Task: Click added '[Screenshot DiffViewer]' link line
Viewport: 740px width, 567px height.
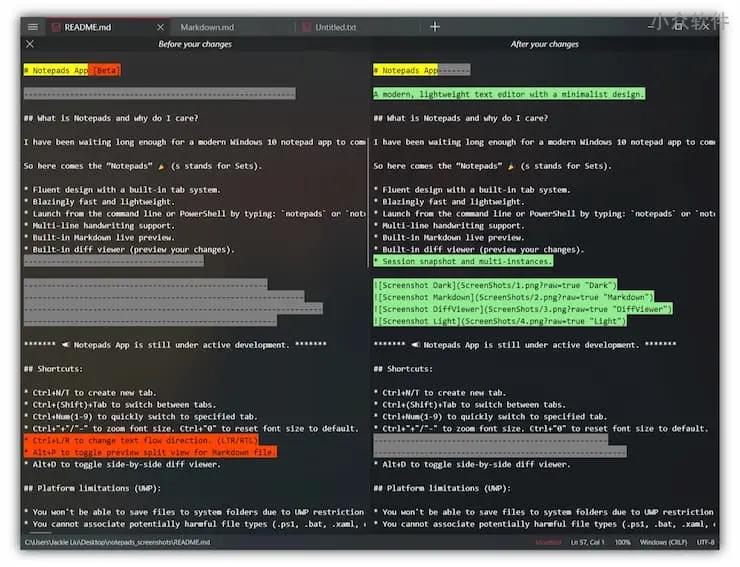Action: (522, 309)
